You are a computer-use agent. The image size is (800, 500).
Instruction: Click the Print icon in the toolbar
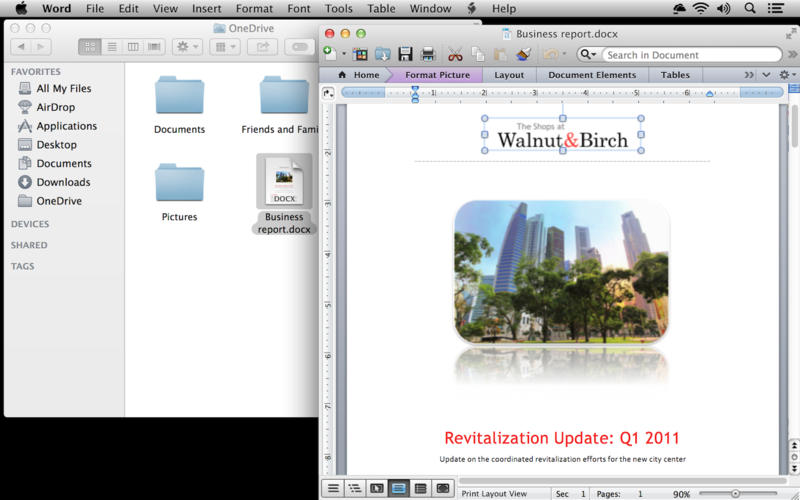click(428, 54)
